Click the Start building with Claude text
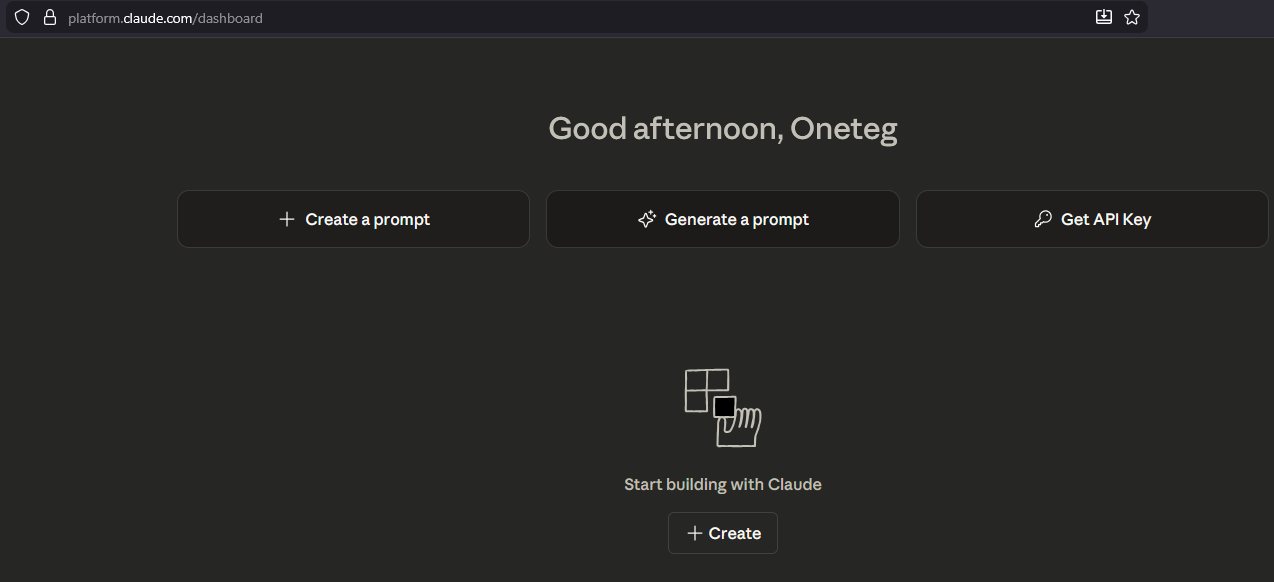Image resolution: width=1274 pixels, height=582 pixels. pos(722,484)
